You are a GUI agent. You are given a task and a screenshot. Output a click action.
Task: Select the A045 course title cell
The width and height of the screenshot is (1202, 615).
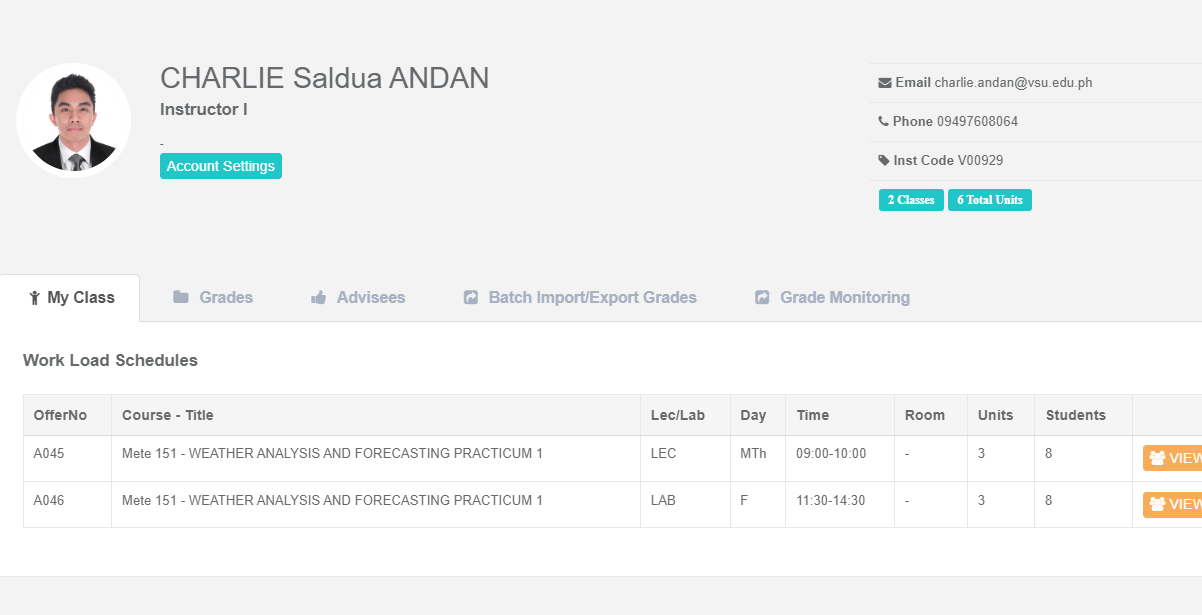[332, 454]
